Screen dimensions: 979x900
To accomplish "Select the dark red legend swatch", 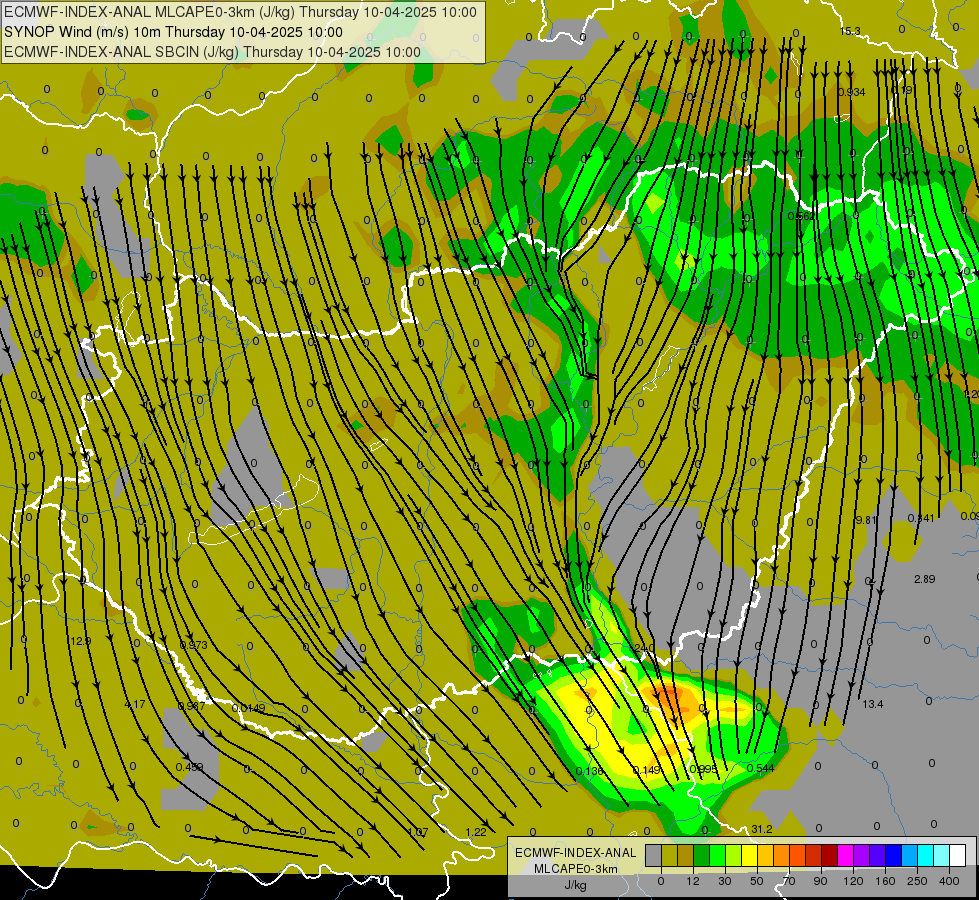I will pos(830,855).
